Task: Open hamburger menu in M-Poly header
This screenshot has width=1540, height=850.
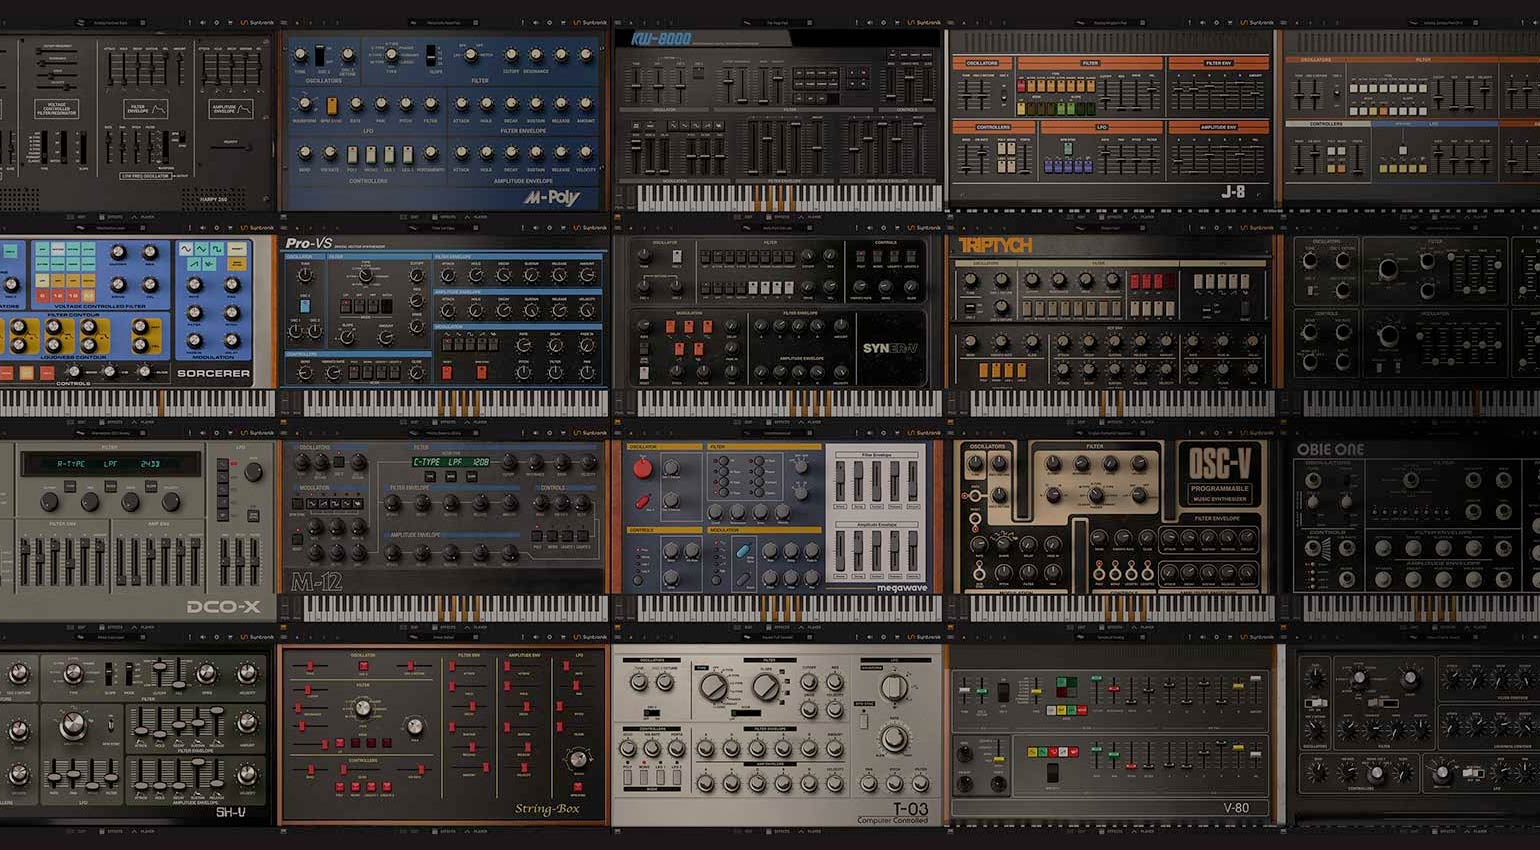Action: coord(283,22)
